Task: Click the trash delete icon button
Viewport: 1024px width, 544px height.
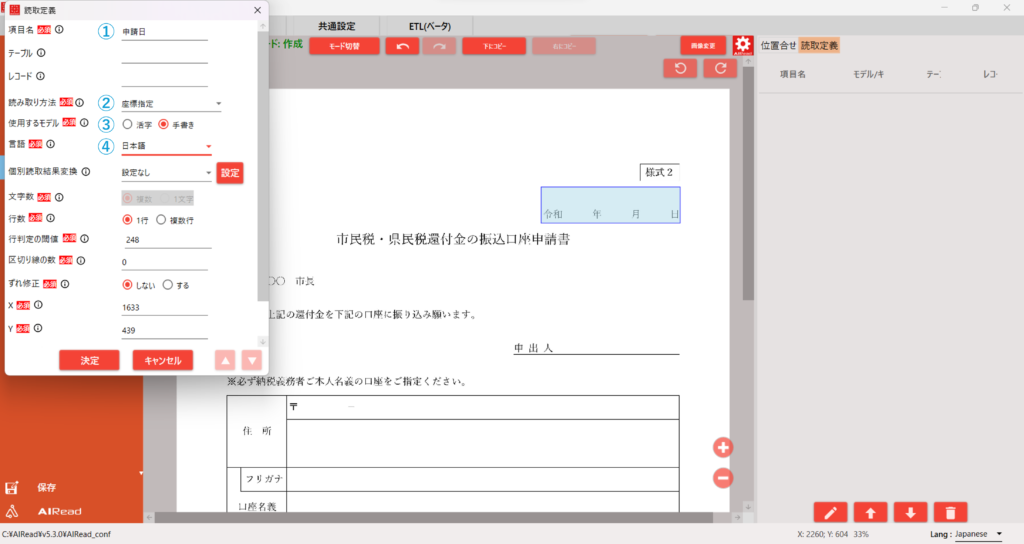Action: point(950,513)
